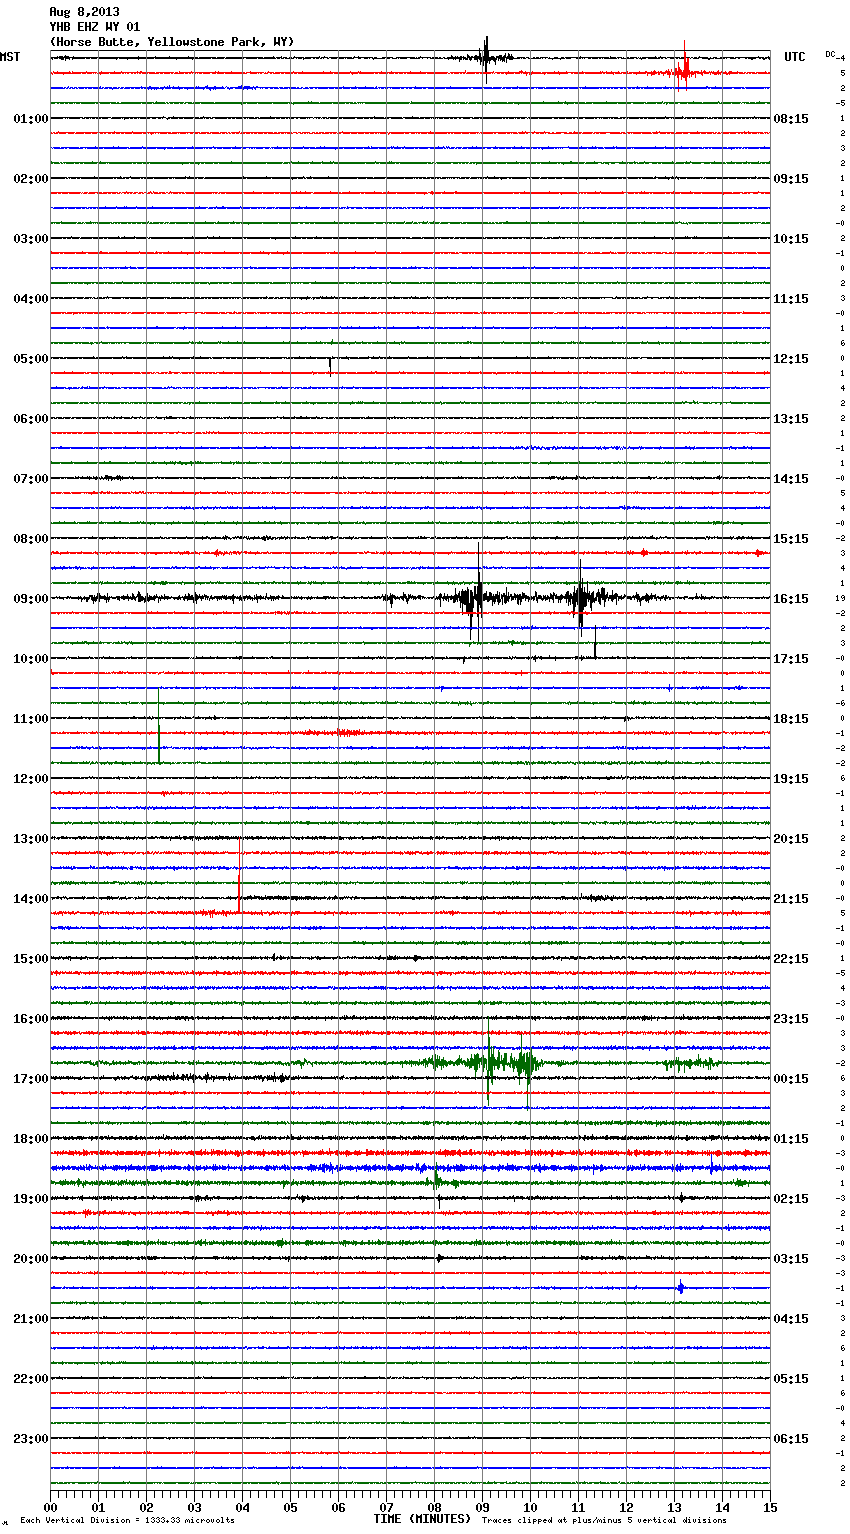The height and width of the screenshot is (1534, 850).
Task: Pick the 23:00 MST time label
Action: coord(30,1439)
